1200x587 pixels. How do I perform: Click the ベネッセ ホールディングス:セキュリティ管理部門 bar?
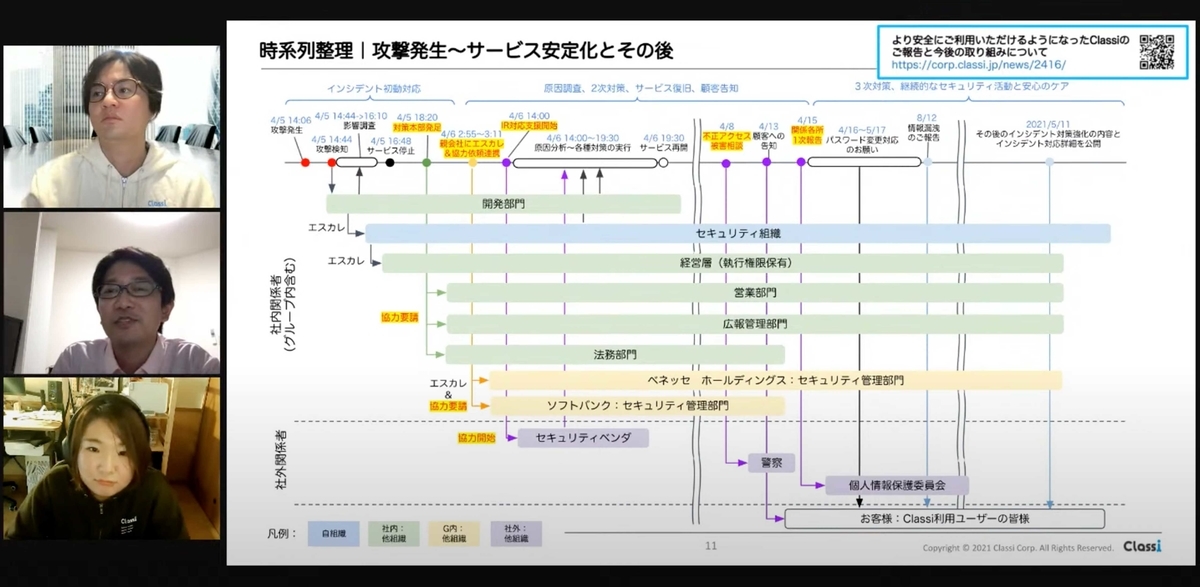point(775,380)
